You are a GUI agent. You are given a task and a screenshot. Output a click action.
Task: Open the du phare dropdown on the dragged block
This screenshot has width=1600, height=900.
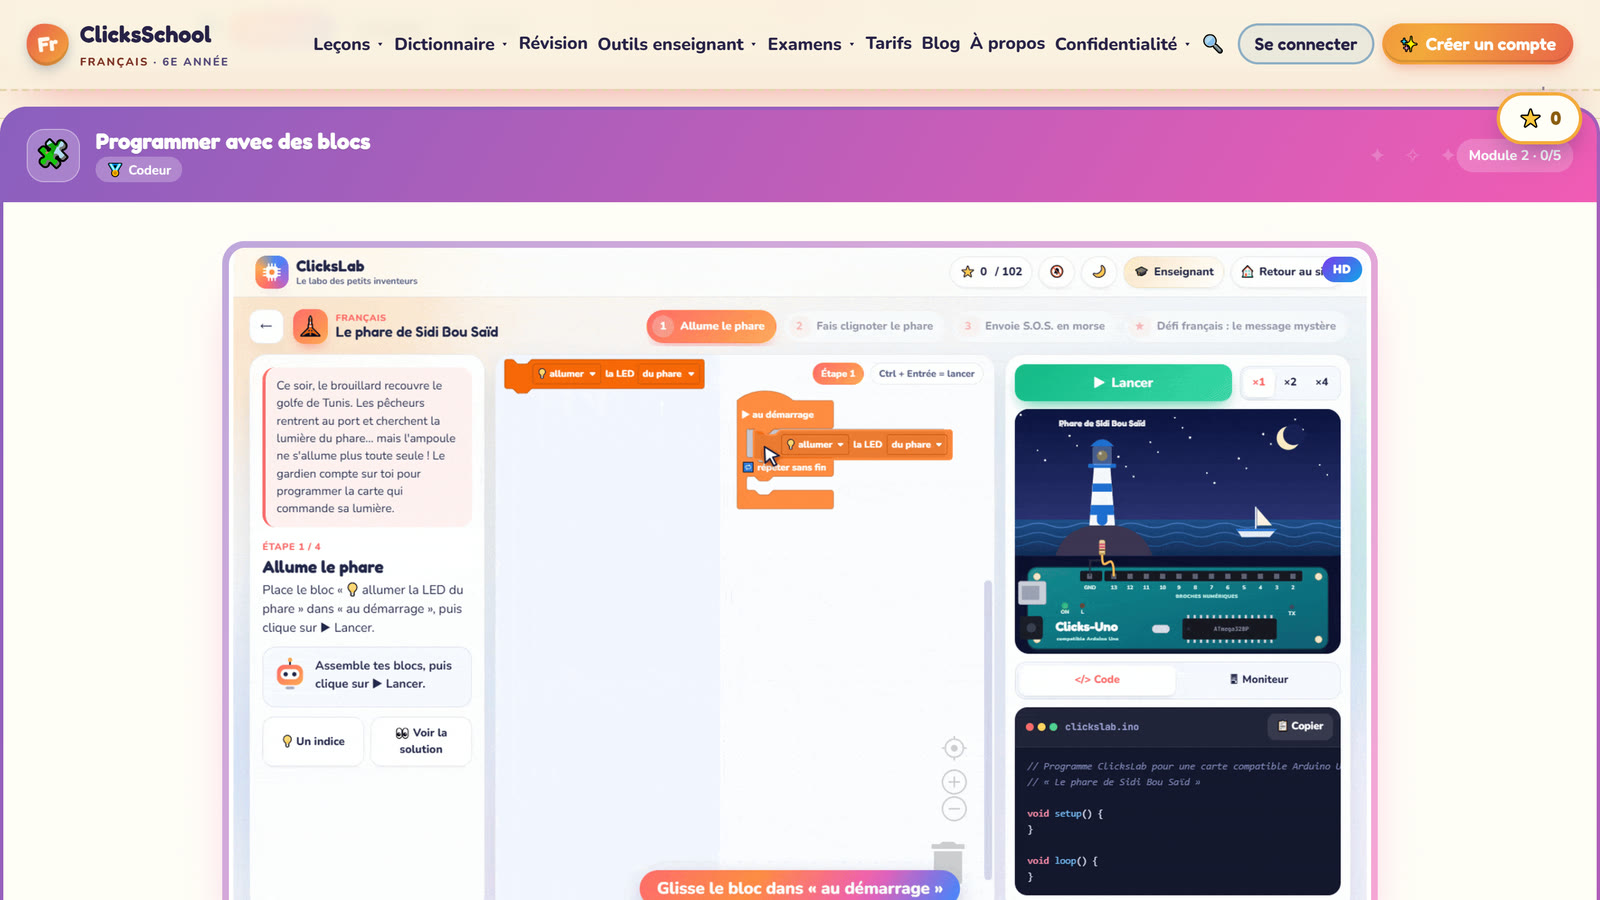(917, 445)
